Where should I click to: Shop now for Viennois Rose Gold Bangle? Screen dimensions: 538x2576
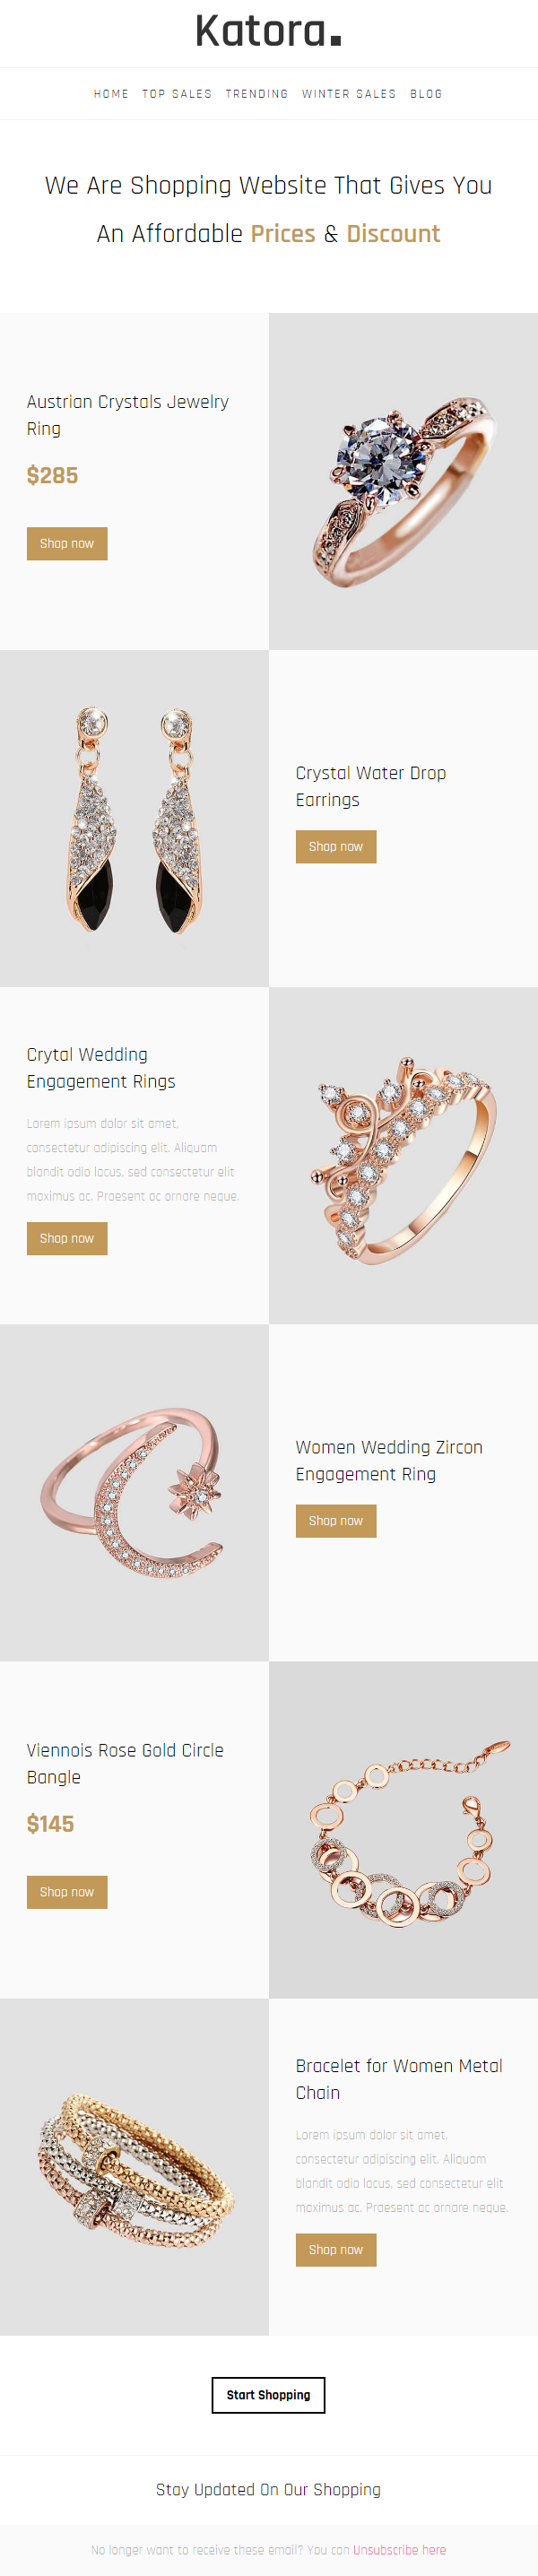(67, 1892)
